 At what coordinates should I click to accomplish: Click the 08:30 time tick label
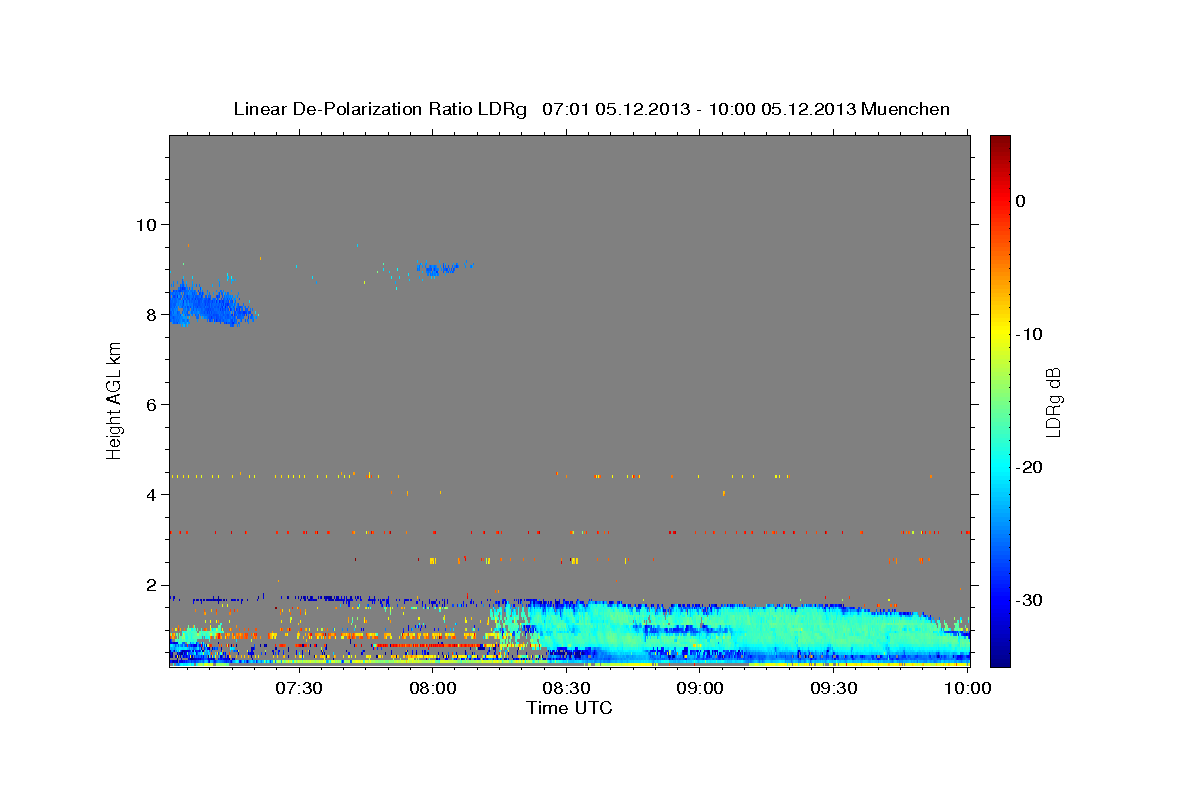pyautogui.click(x=566, y=688)
